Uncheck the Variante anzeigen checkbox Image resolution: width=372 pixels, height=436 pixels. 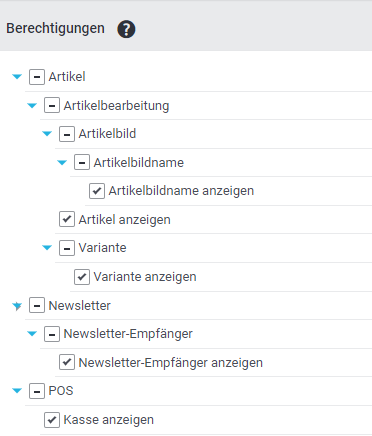point(82,277)
